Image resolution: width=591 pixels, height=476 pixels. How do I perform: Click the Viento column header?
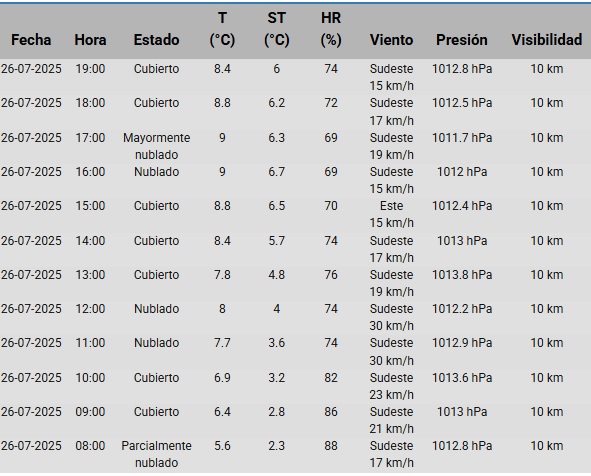pyautogui.click(x=392, y=40)
